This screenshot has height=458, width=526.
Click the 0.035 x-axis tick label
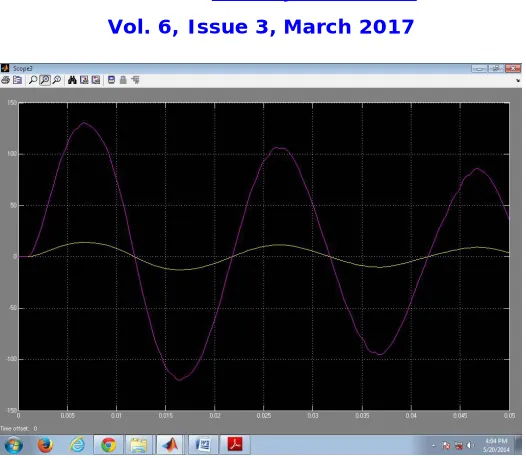(x=362, y=416)
